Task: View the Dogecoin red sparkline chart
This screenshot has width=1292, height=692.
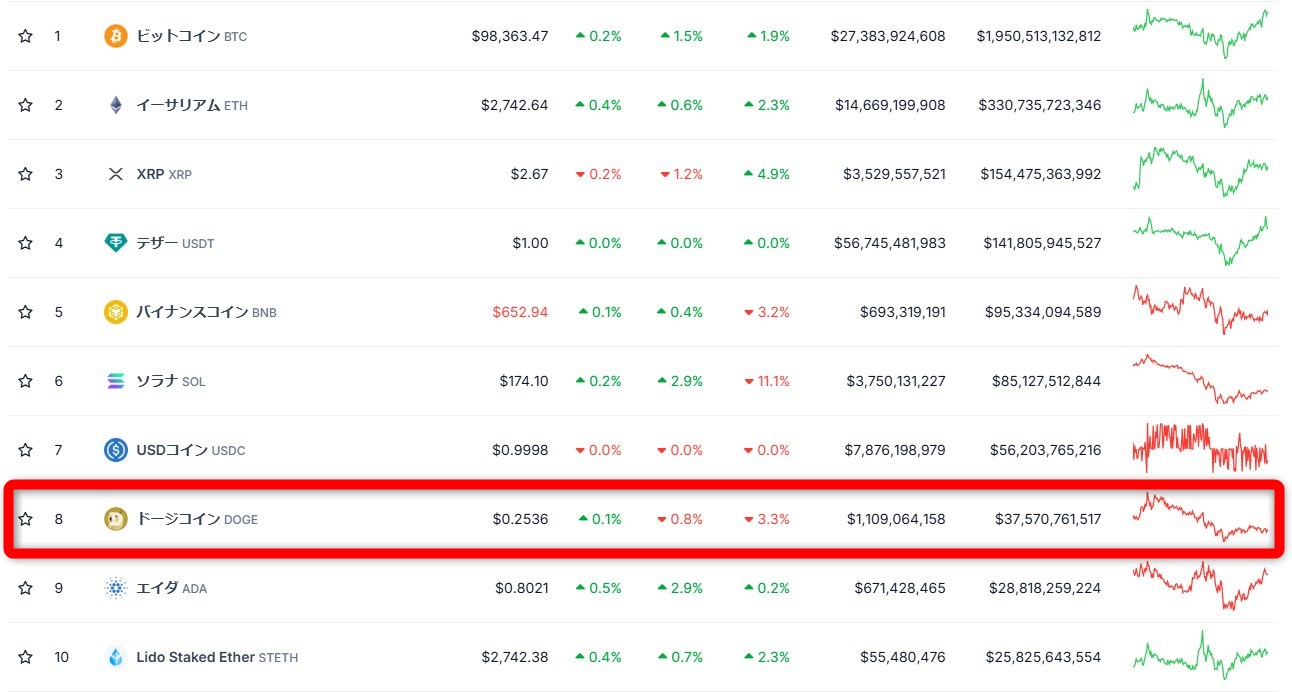Action: (1200, 517)
